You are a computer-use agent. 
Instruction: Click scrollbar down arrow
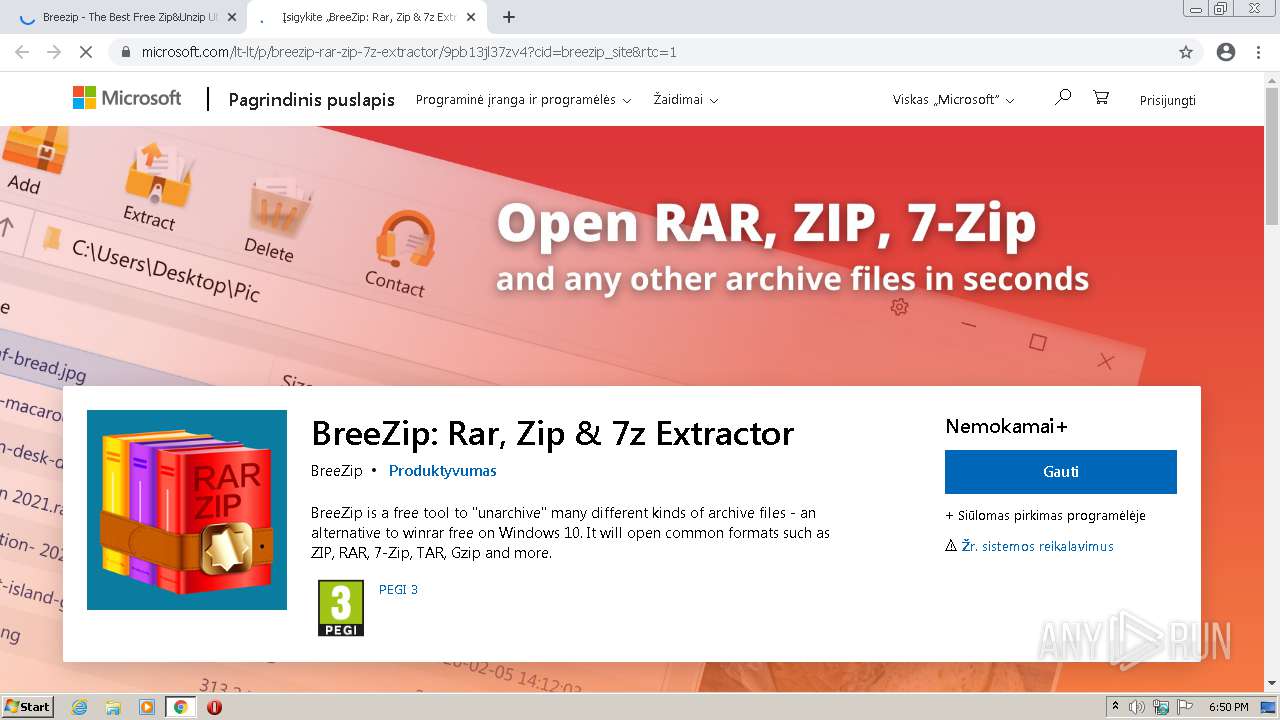click(x=1272, y=684)
